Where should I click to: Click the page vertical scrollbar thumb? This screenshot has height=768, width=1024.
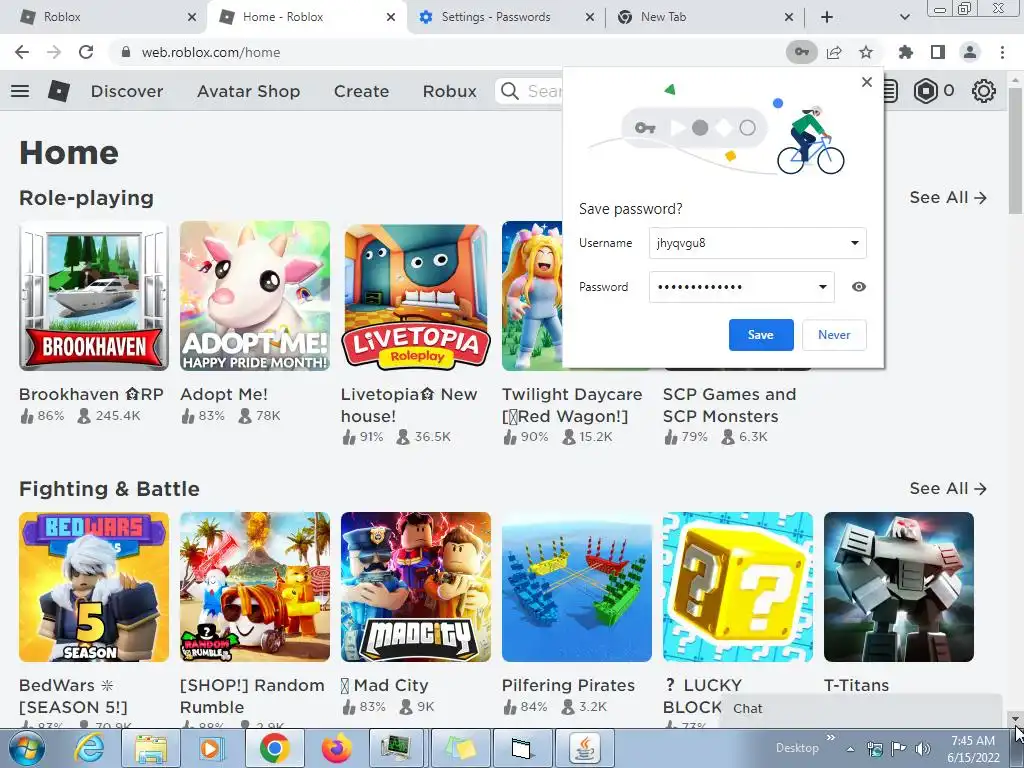point(1015,150)
